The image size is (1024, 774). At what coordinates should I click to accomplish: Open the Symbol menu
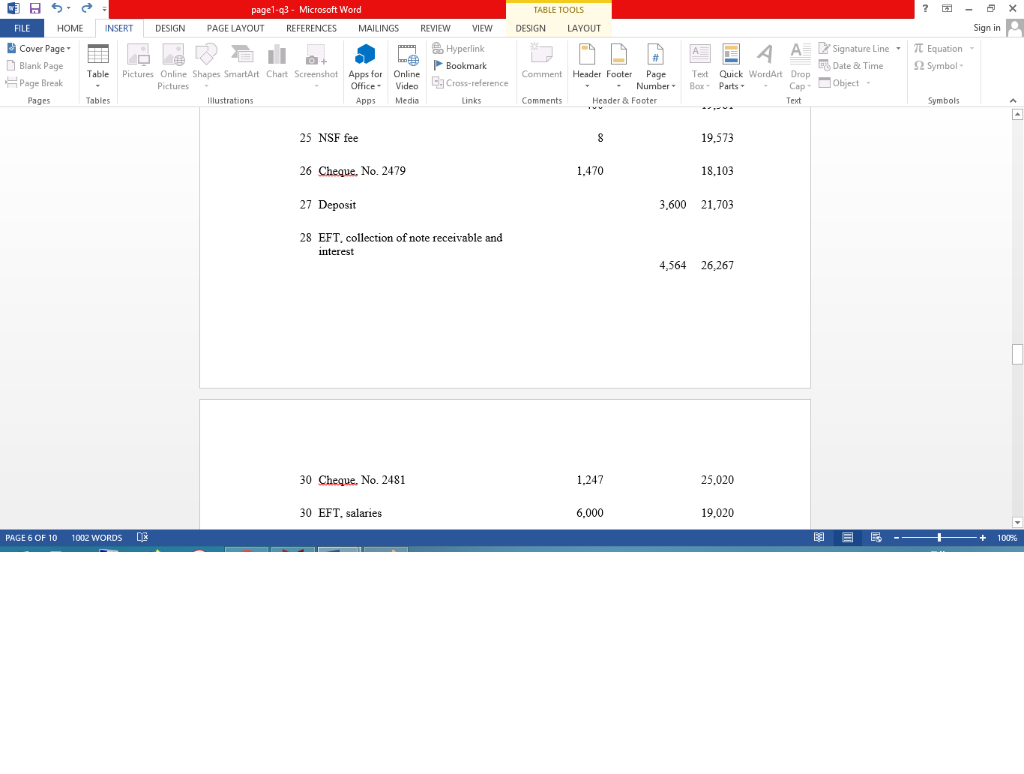tap(938, 65)
